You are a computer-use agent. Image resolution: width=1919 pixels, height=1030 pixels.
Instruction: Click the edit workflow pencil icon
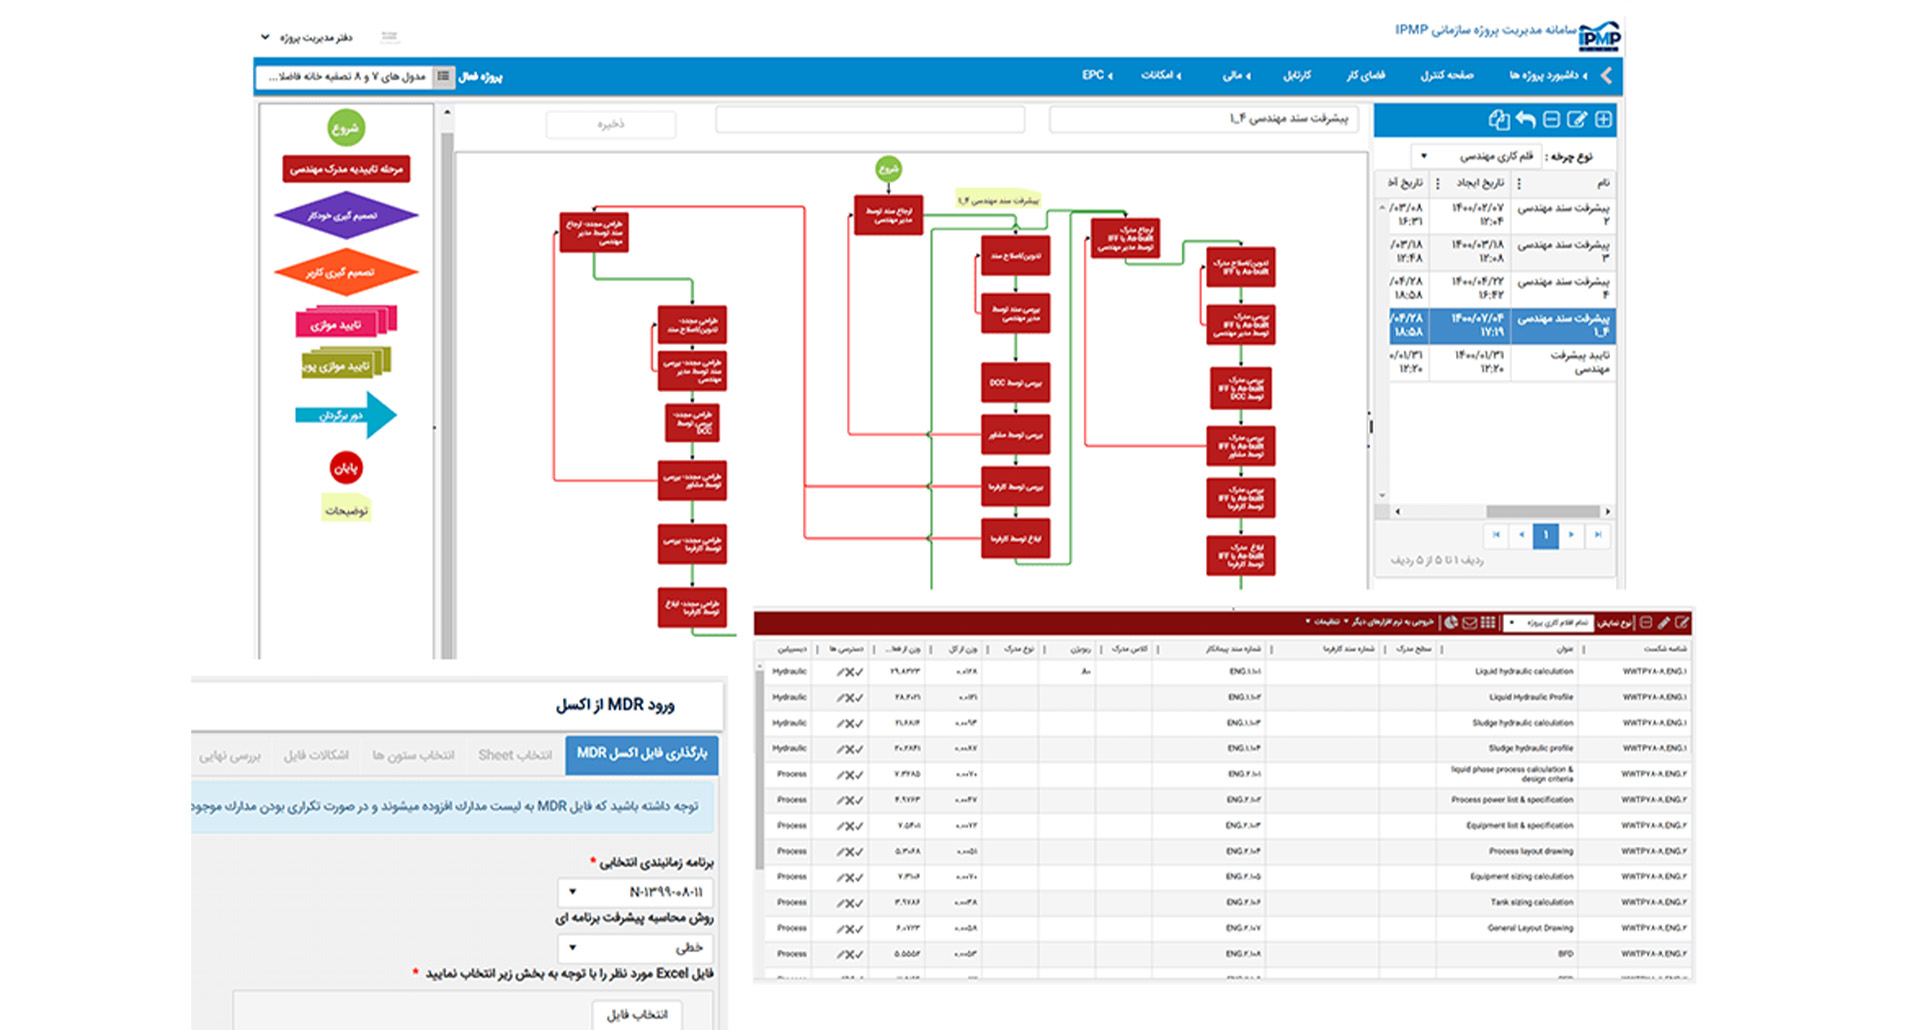pos(1577,120)
